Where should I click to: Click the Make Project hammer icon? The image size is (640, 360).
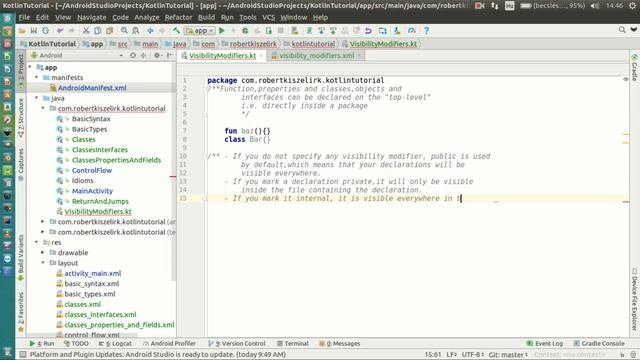(176, 31)
